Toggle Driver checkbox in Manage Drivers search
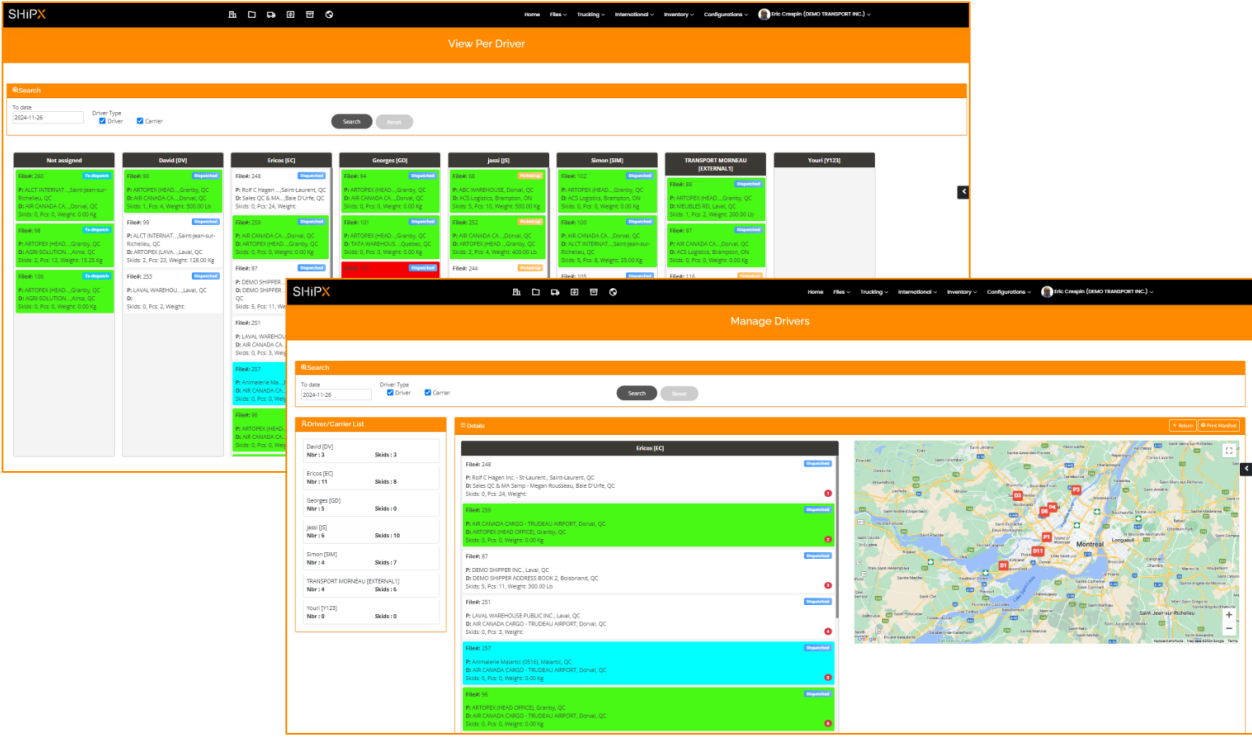The height and width of the screenshot is (738, 1252). tap(390, 392)
